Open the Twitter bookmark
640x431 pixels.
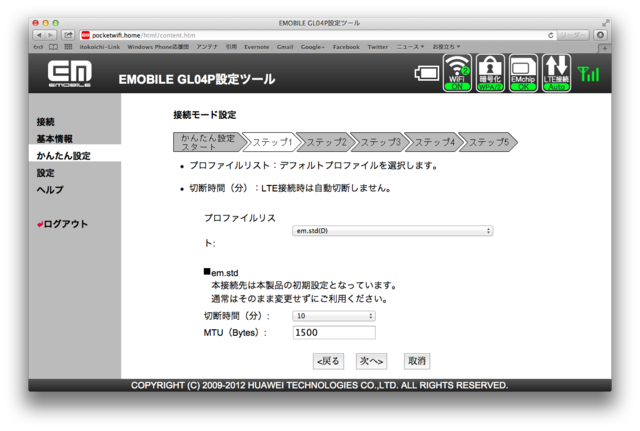378,47
